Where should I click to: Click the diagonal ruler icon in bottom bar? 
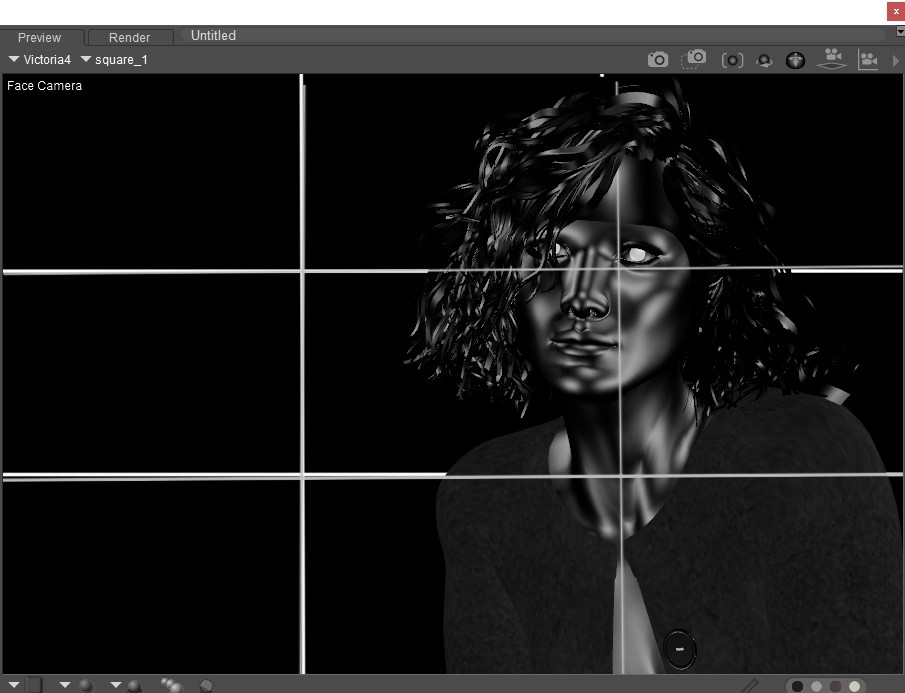[749, 686]
